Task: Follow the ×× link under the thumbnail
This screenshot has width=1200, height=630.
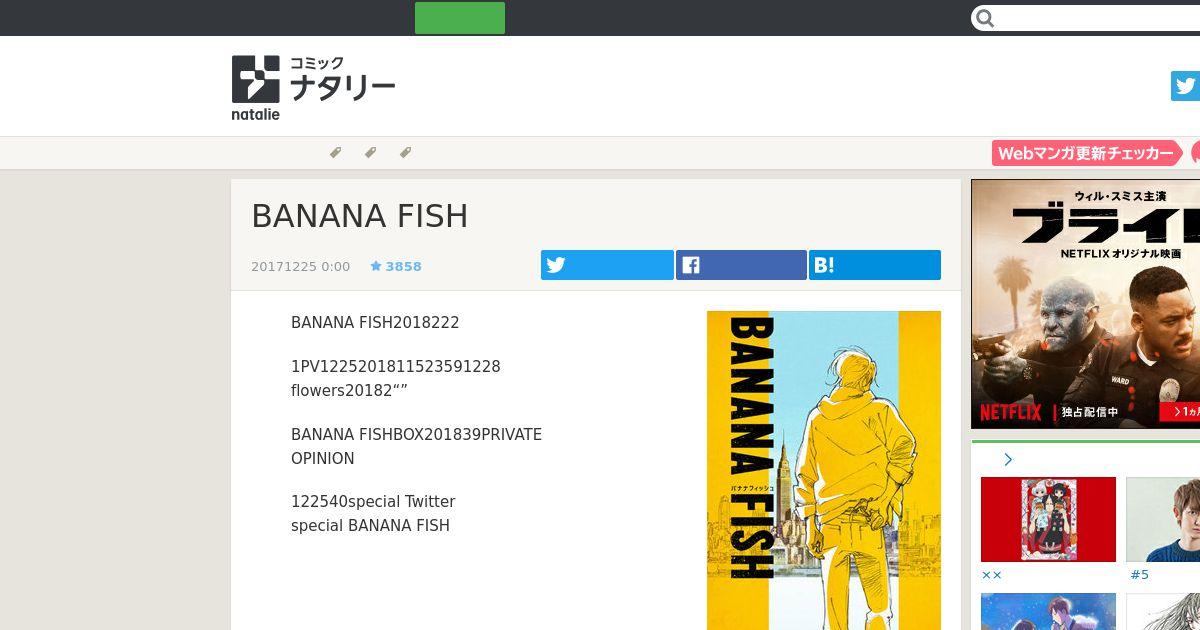Action: click(x=992, y=575)
